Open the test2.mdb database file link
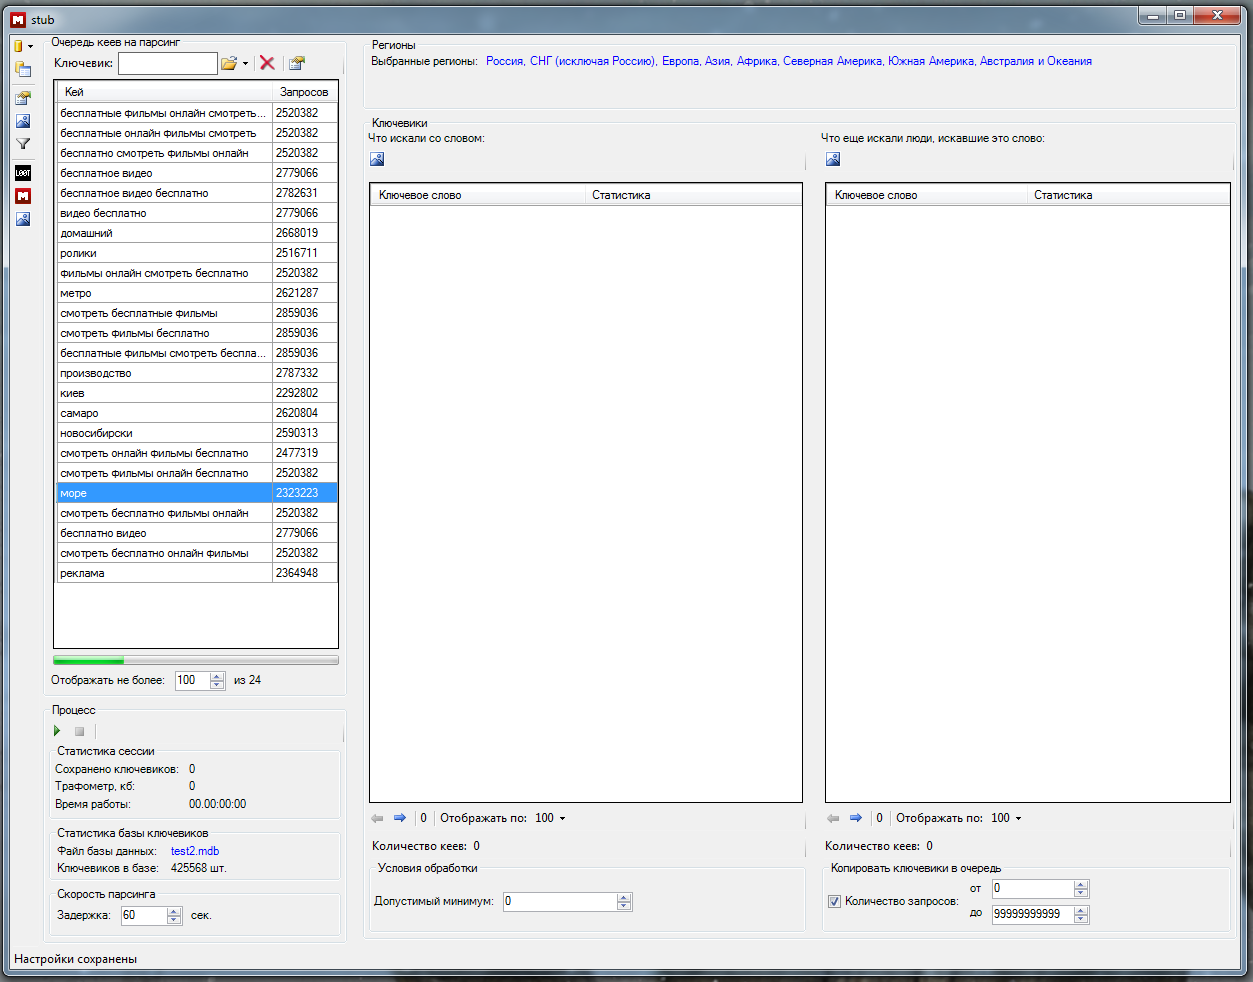The height and width of the screenshot is (982, 1253). pos(195,851)
